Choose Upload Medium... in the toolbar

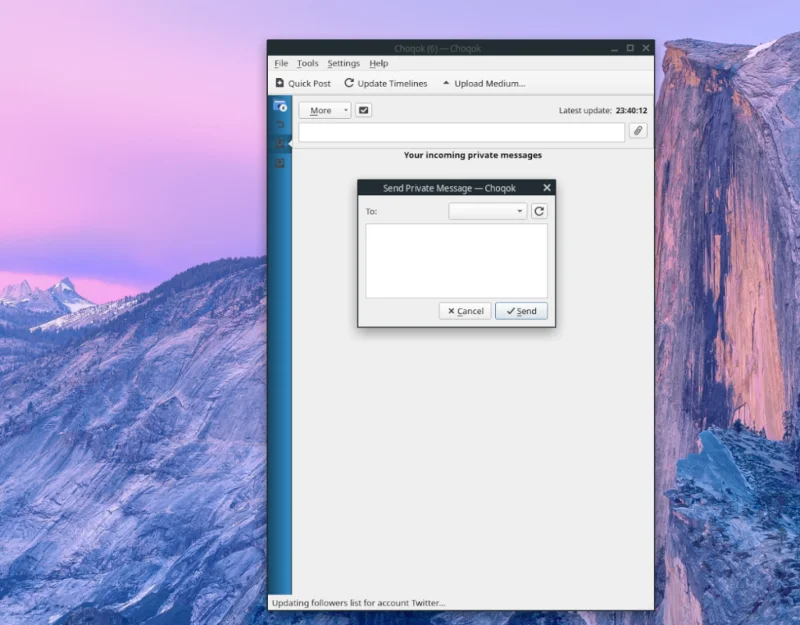(484, 83)
